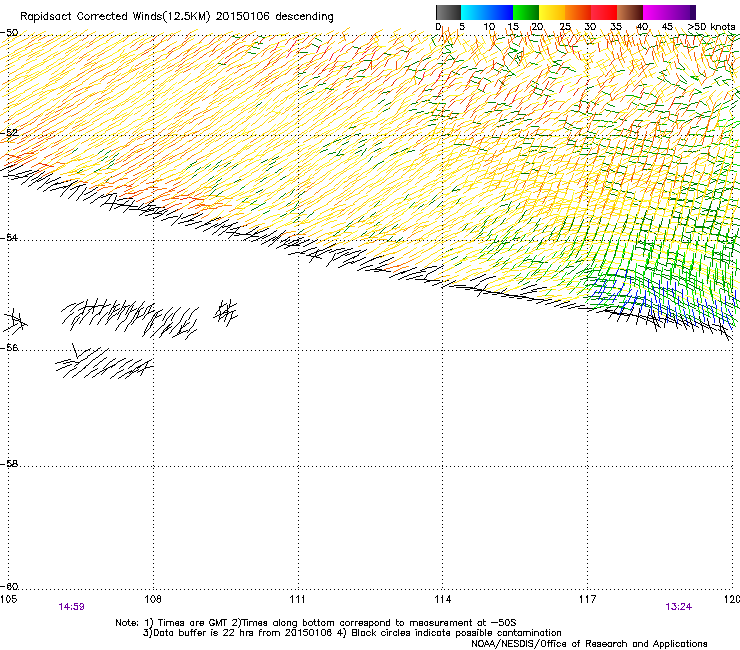The image size is (740, 650).
Task: Click the 'Rapidscat Corrected Winds(12.5KM)' title text
Action: (115, 17)
